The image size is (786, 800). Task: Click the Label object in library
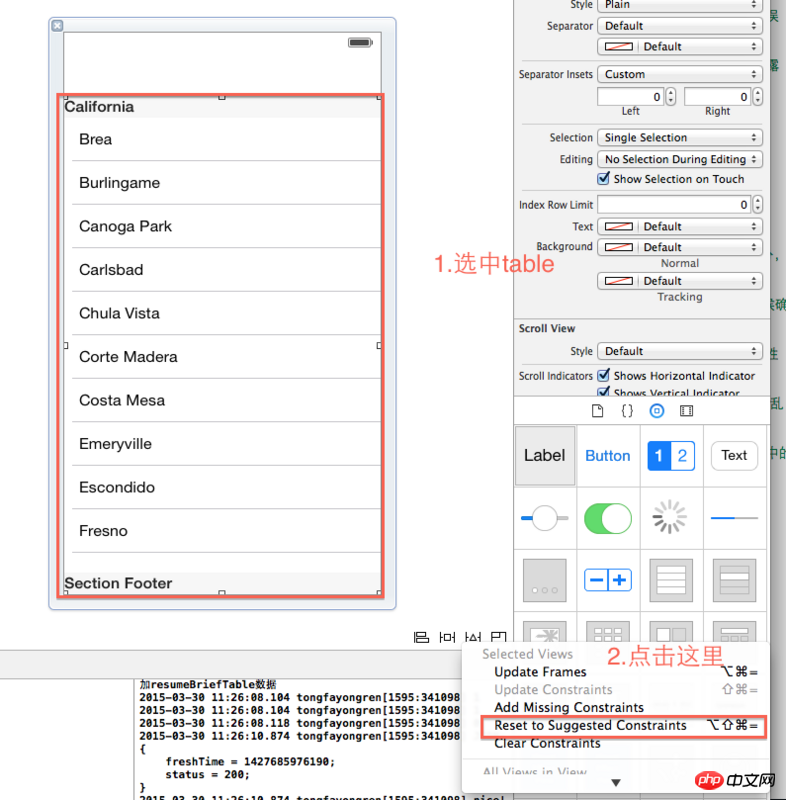(x=545, y=456)
